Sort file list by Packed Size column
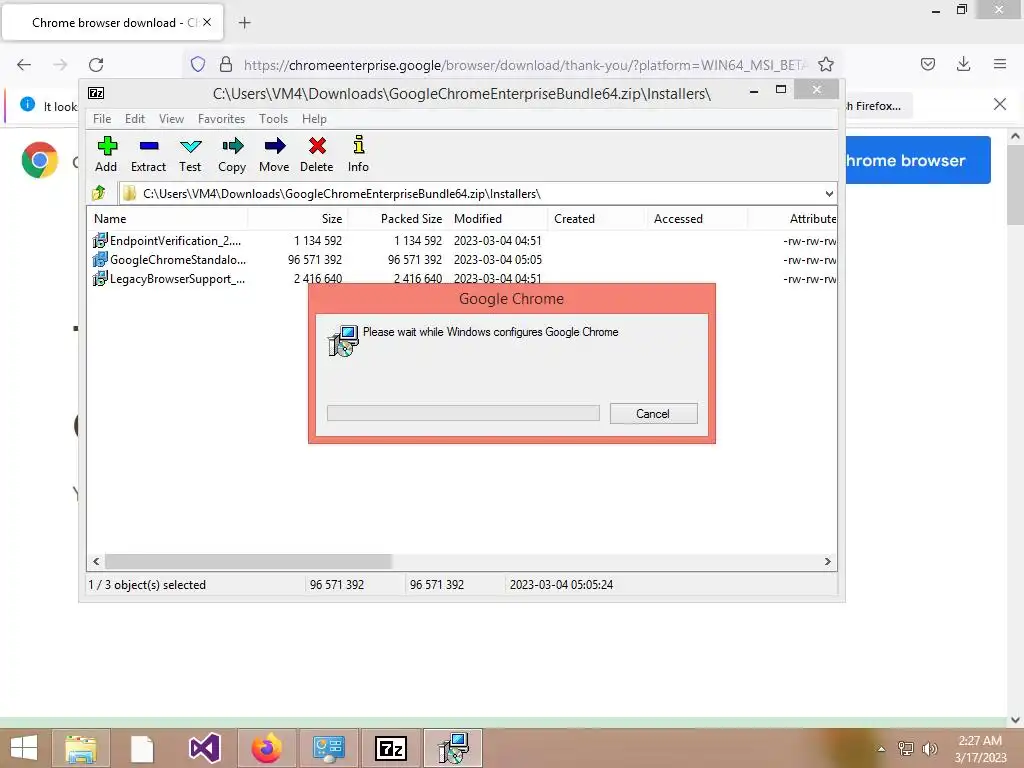1024x768 pixels. tap(398, 219)
